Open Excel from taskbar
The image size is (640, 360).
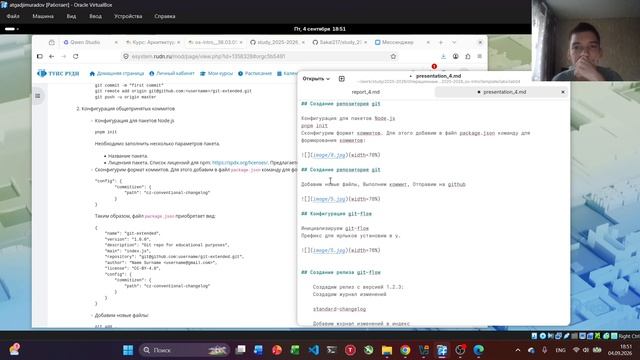click(x=295, y=350)
